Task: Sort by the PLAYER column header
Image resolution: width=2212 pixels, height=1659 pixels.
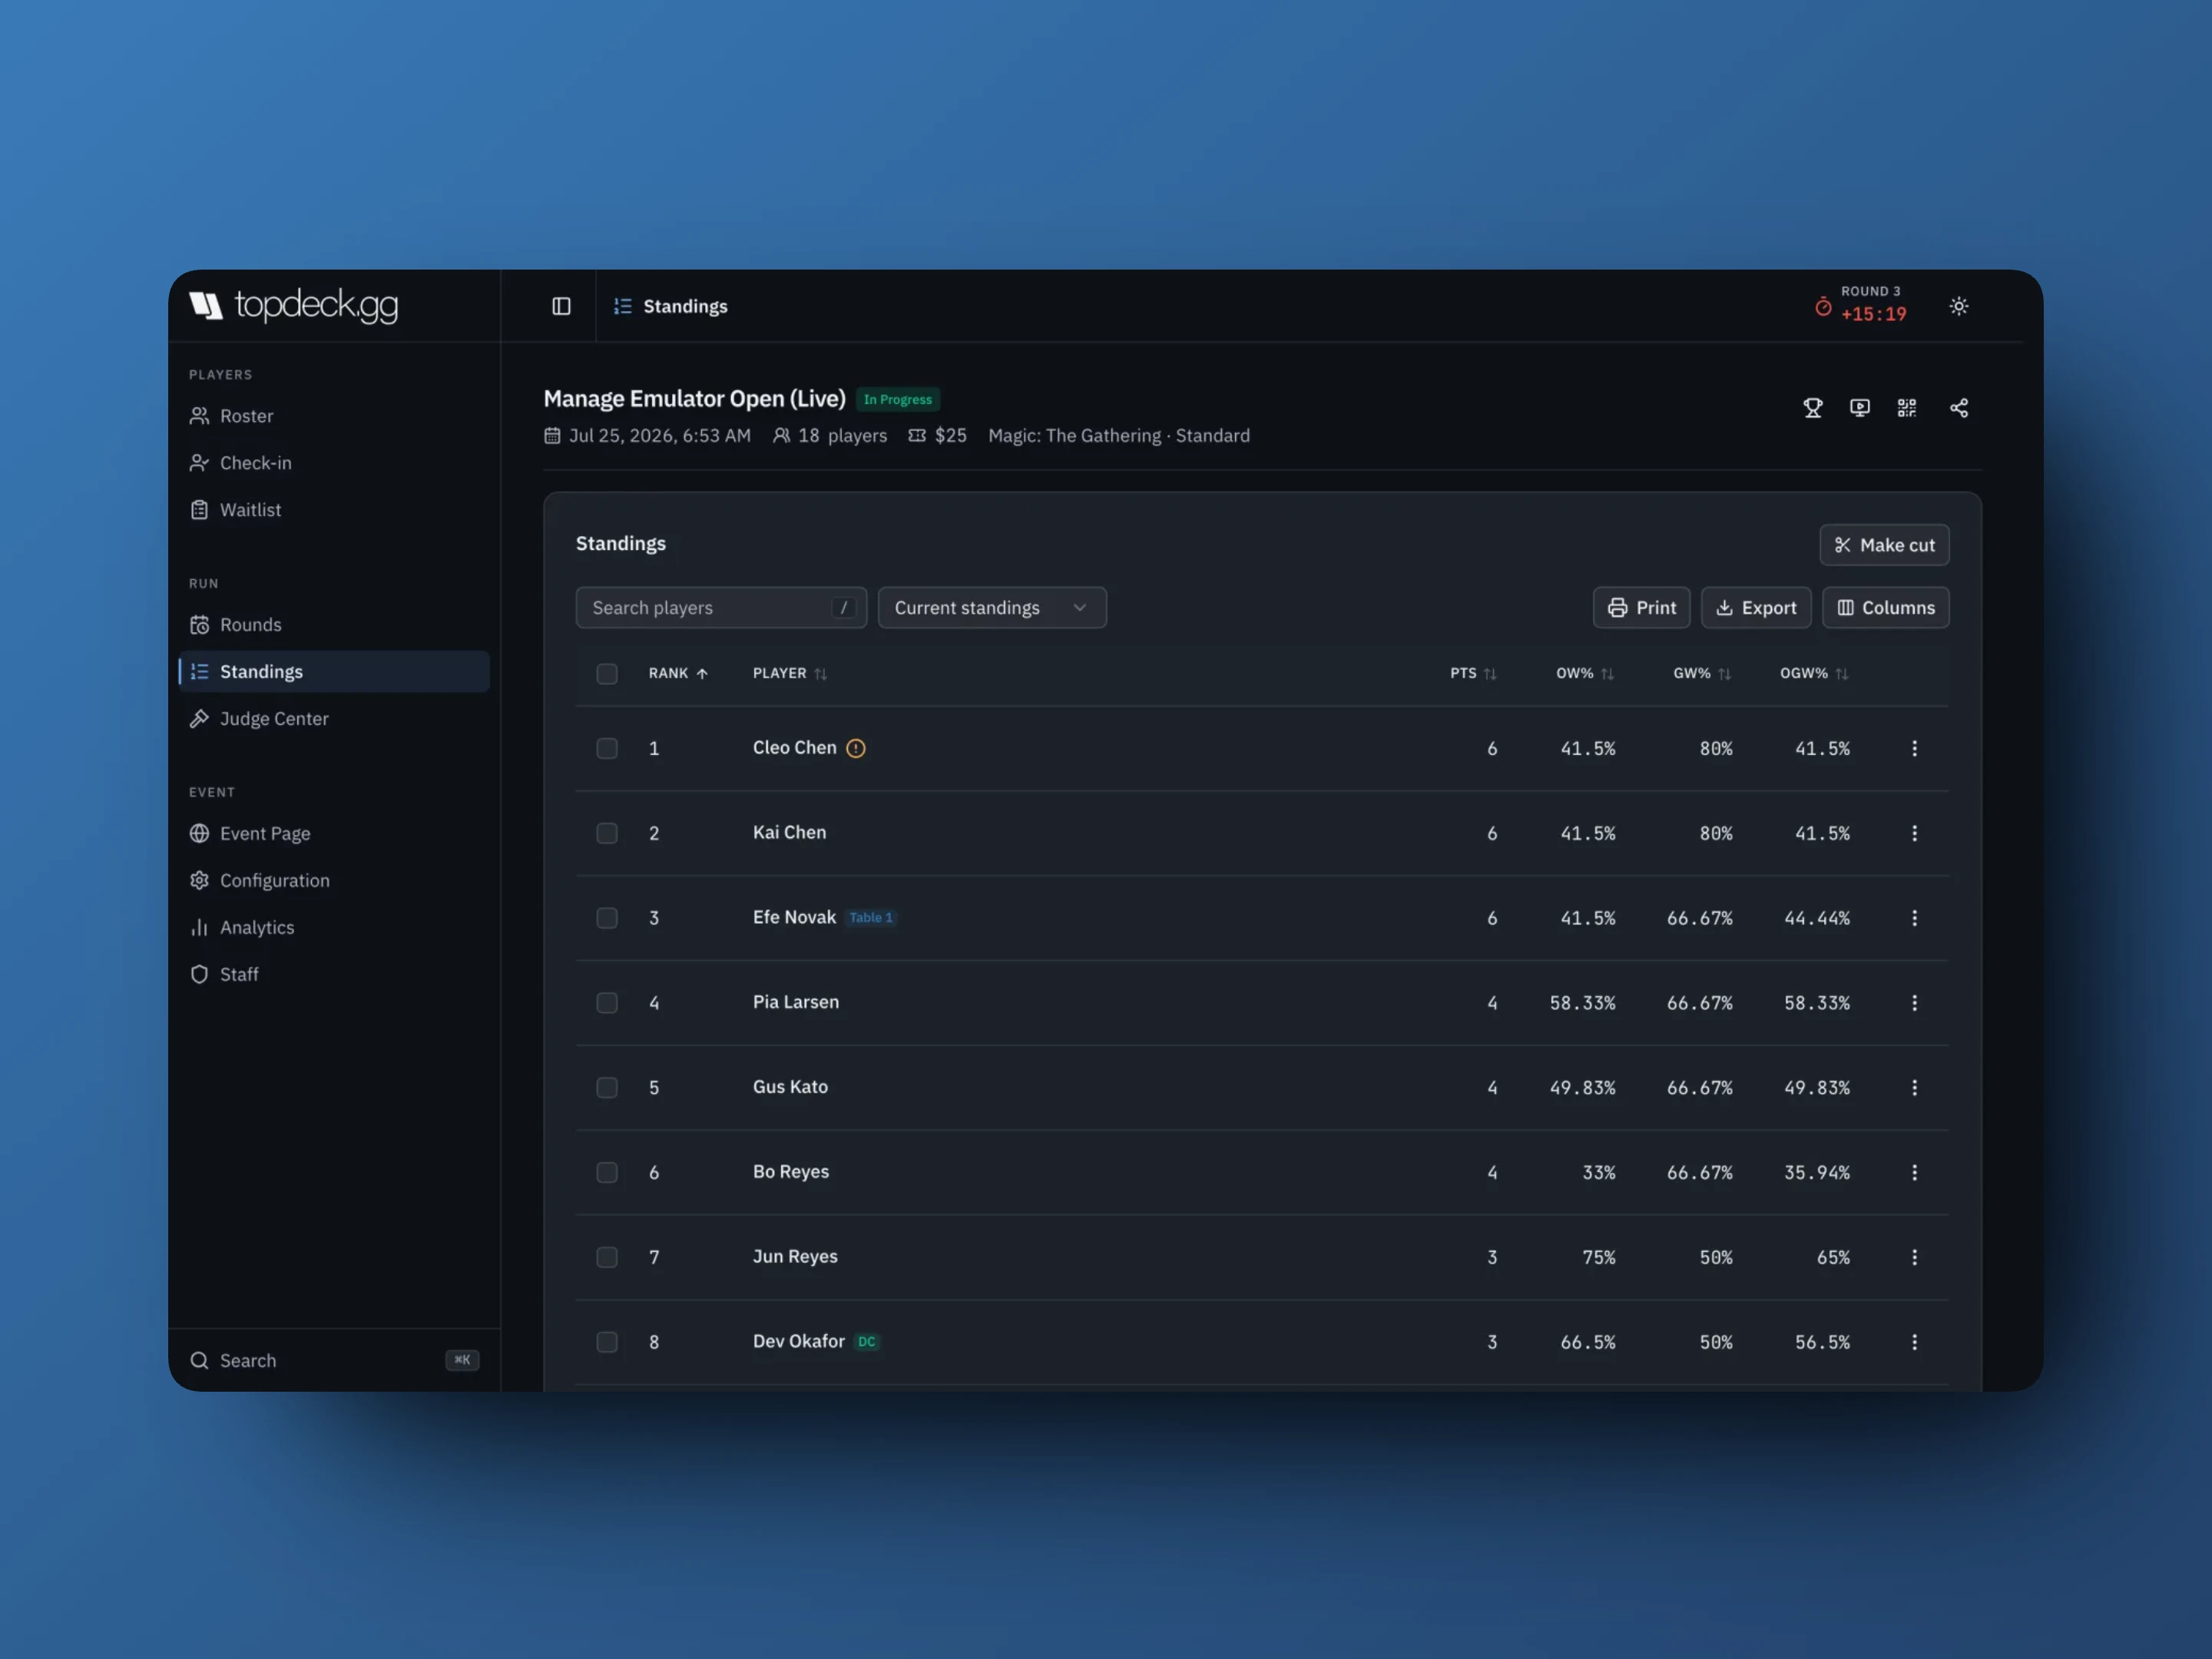Action: coord(789,674)
